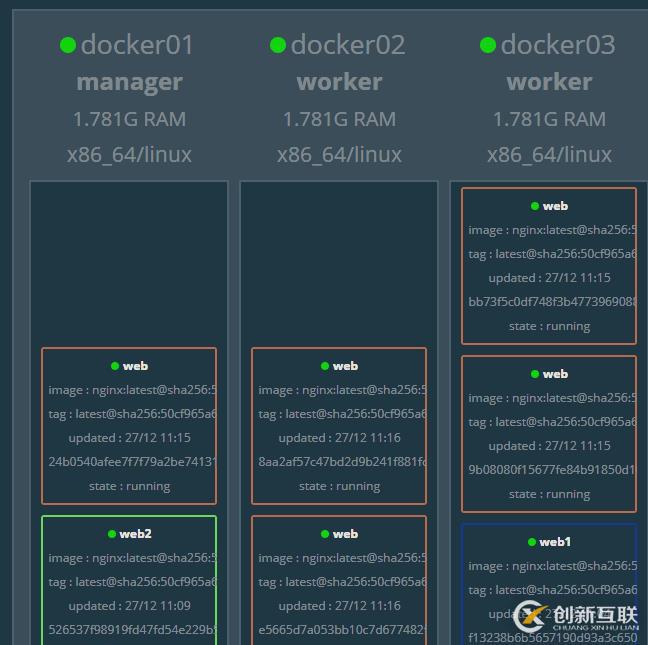The width and height of the screenshot is (648, 645).
Task: Click updated 27/12 11:16 in the e5665d7a053 card
Action: (339, 606)
